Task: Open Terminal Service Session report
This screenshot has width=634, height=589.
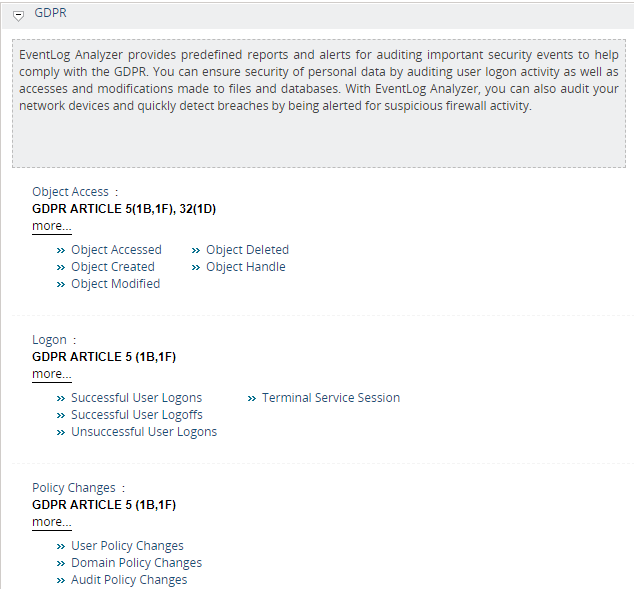Action: [x=330, y=398]
